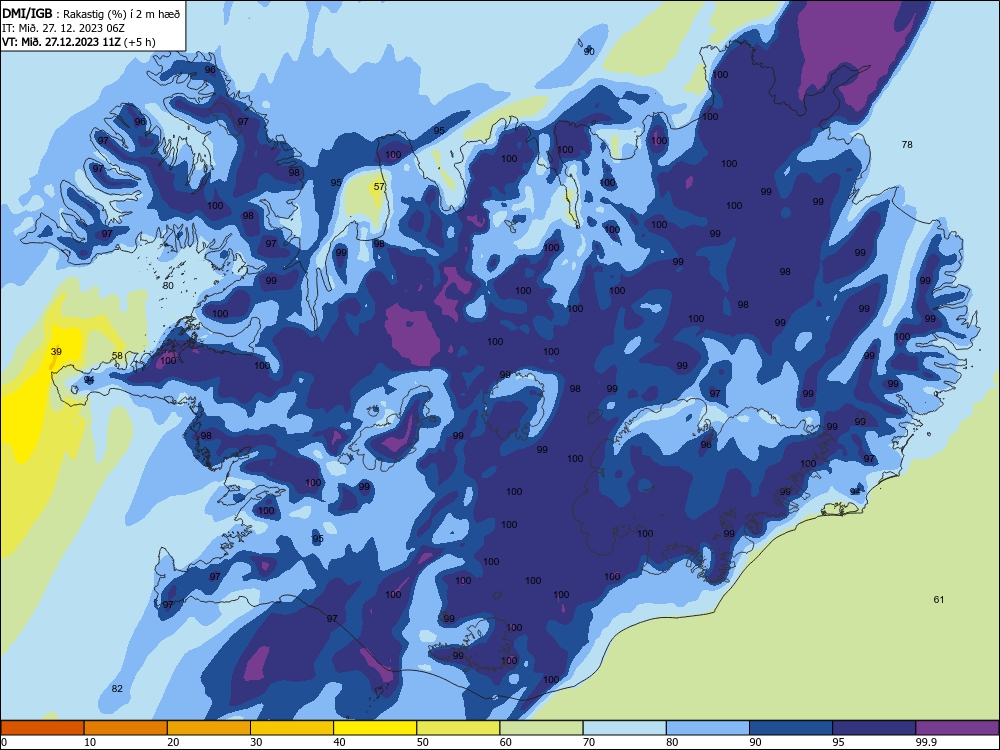
Task: Click the map value 61 over the southeast sea
Action: [939, 599]
